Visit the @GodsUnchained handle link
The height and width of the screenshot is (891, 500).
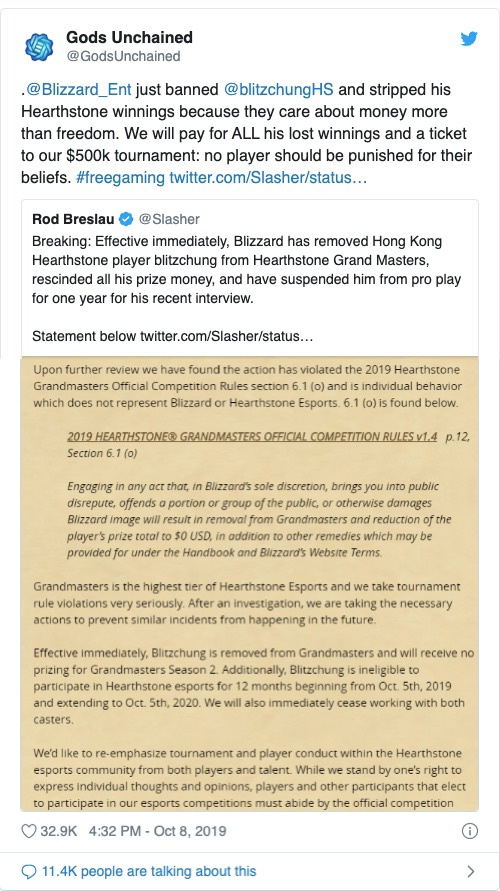(123, 56)
